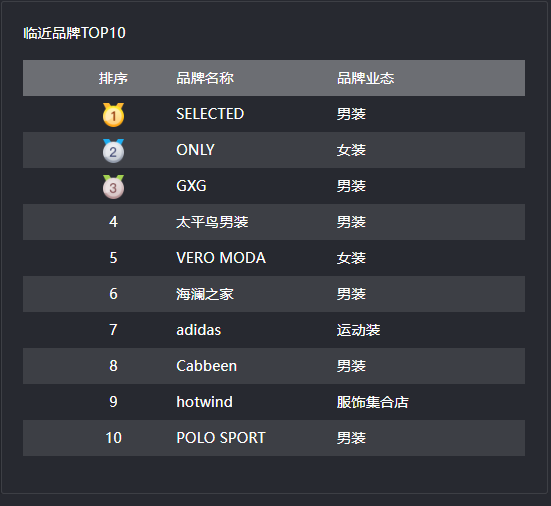The width and height of the screenshot is (551, 506).
Task: Open the Cabbeen brand entry
Action: pos(206,366)
